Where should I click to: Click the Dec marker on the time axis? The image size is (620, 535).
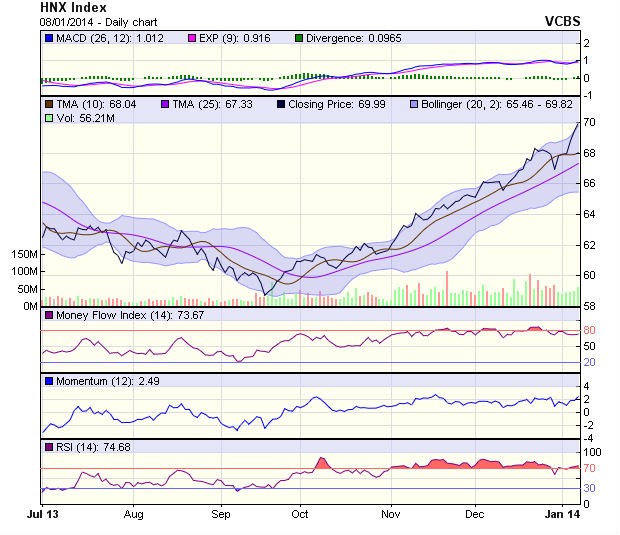(475, 514)
